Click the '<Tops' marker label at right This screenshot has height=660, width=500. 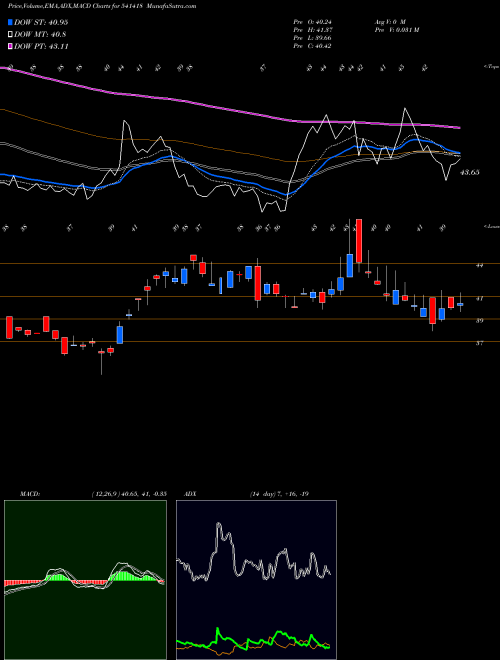492,67
